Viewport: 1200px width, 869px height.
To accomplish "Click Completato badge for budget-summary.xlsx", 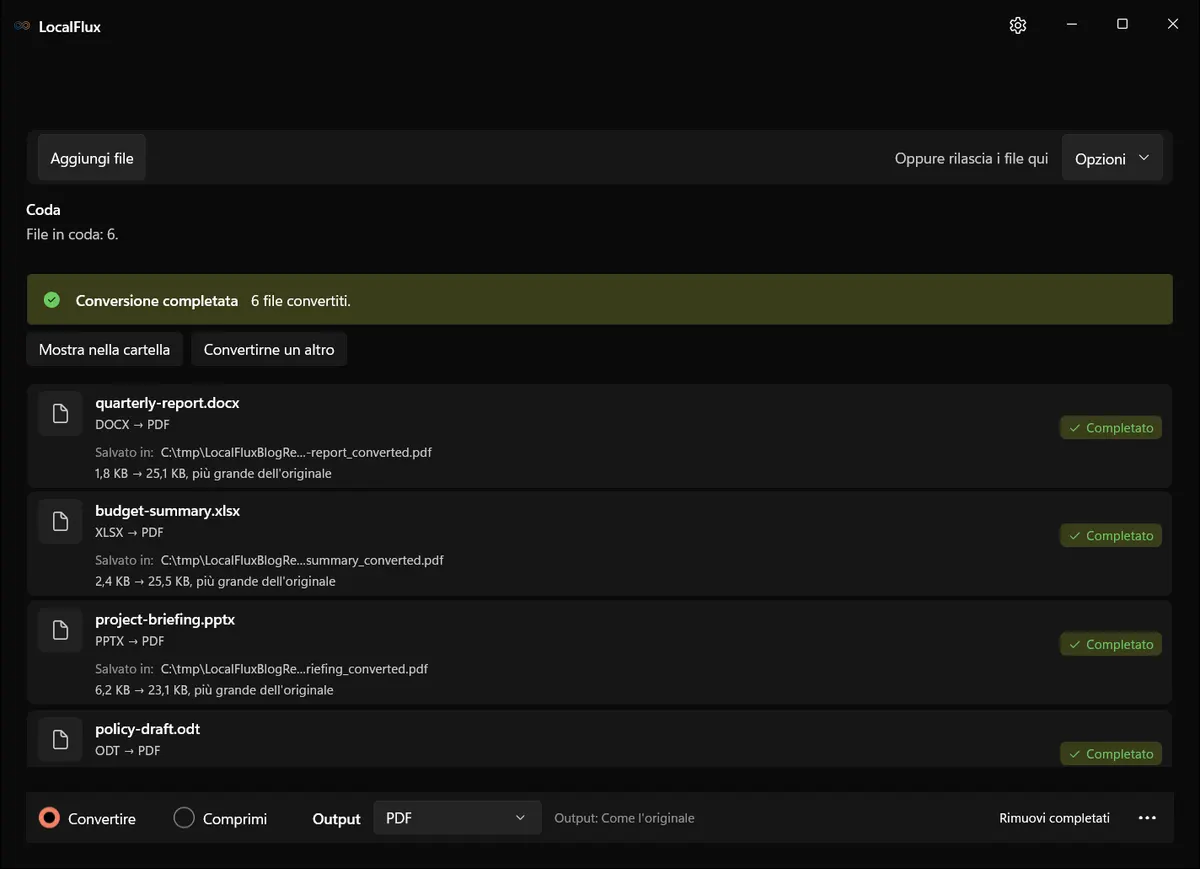I will [x=1111, y=536].
